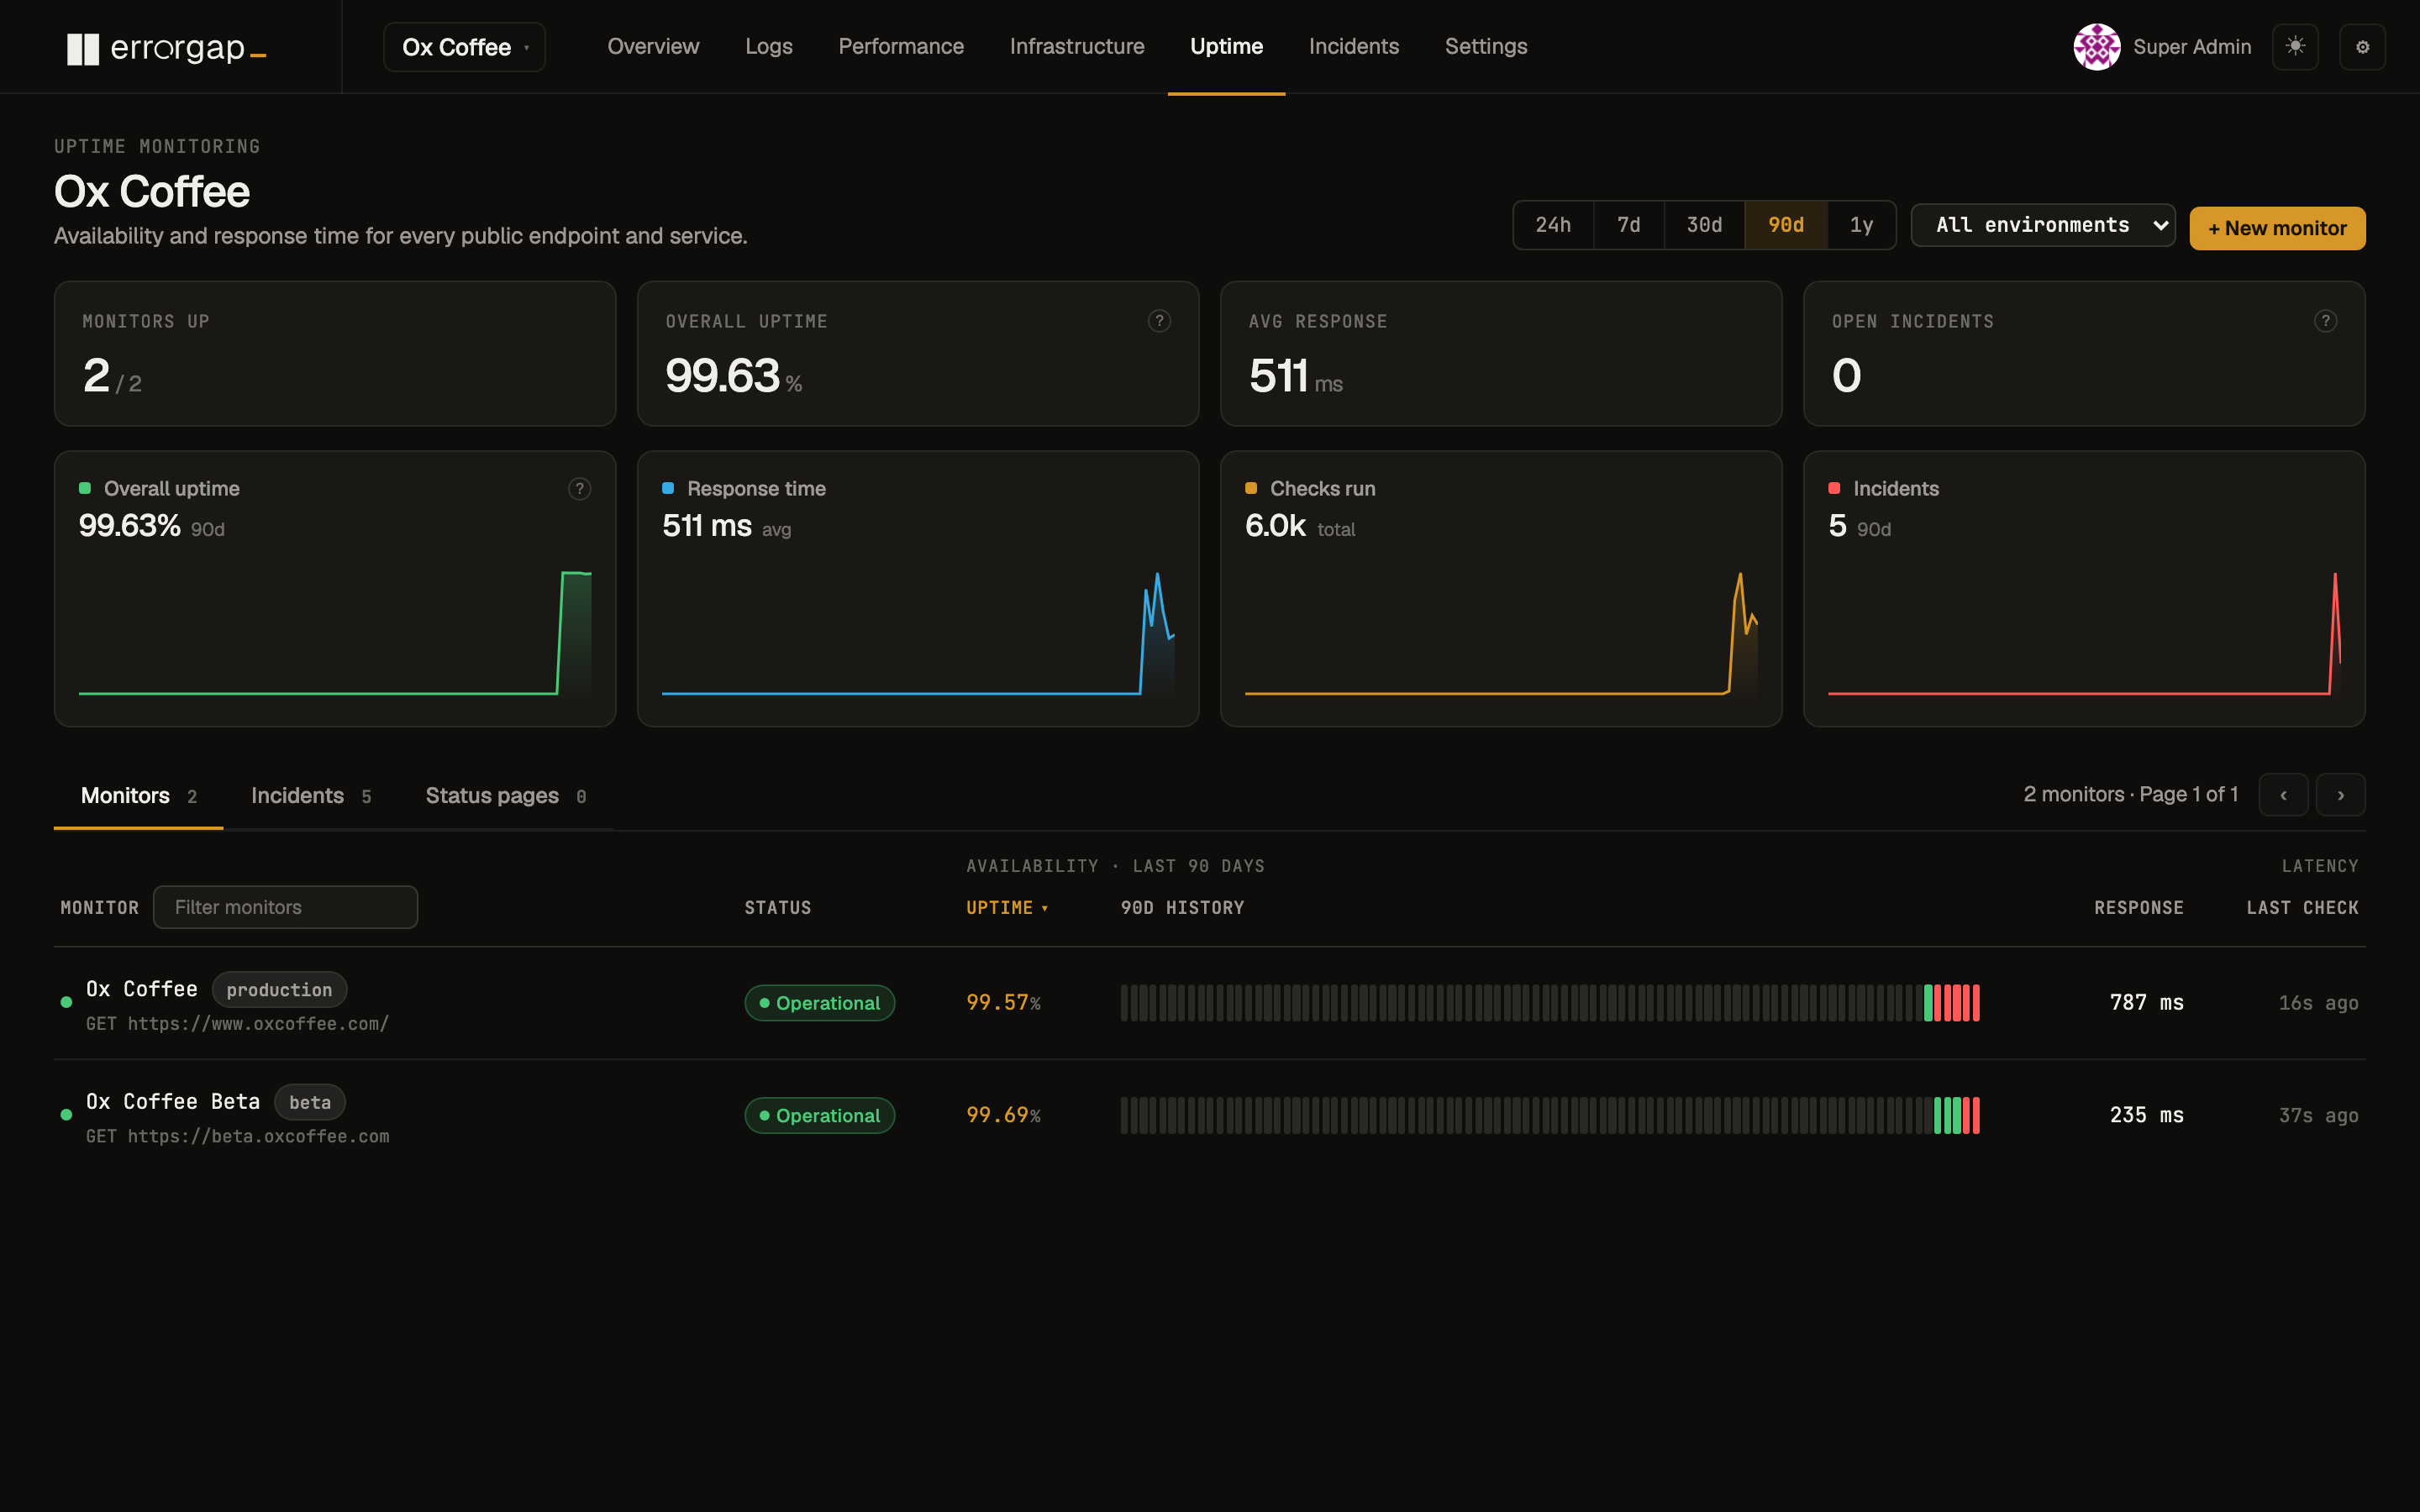Click the orange Checks run legend square
Image resolution: width=2420 pixels, height=1512 pixels.
click(1251, 488)
